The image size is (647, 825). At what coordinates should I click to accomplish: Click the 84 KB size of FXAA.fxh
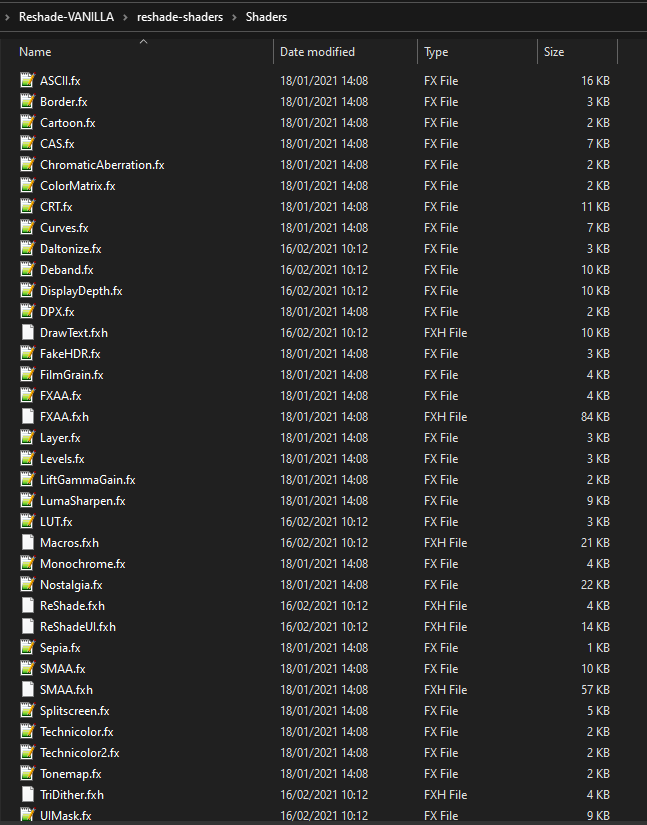pos(595,417)
